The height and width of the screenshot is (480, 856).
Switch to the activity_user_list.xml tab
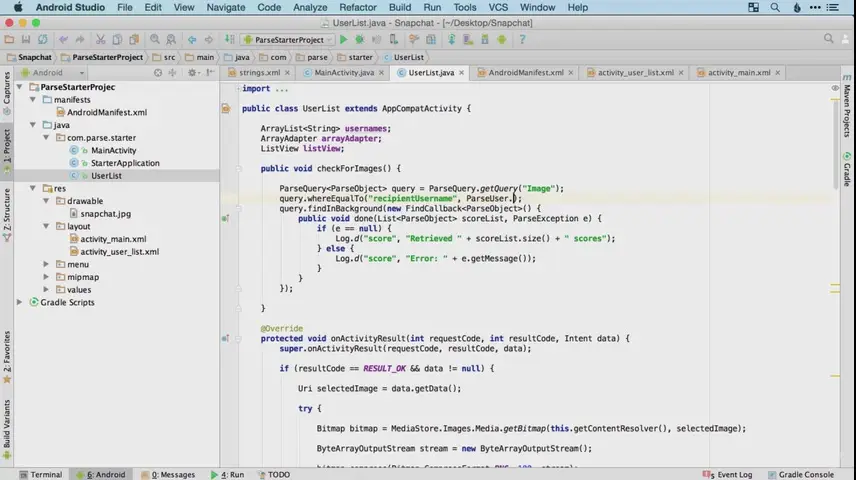[635, 73]
